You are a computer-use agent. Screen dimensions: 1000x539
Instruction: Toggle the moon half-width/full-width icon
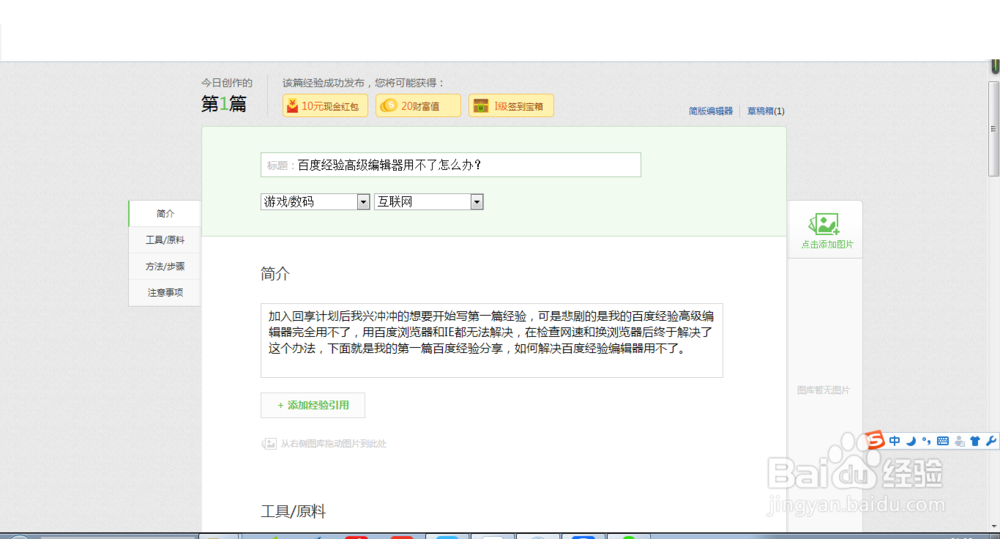[x=911, y=441]
